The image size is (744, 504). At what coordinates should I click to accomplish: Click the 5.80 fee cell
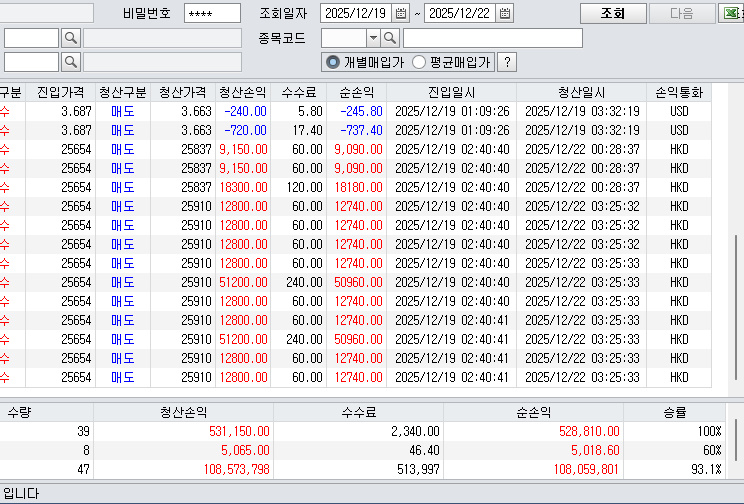(298, 112)
